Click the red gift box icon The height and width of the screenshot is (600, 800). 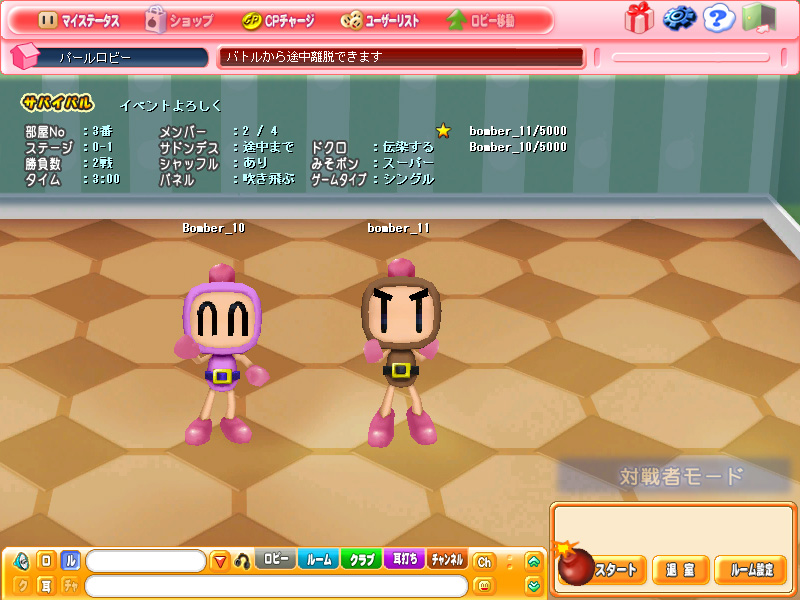pyautogui.click(x=639, y=18)
